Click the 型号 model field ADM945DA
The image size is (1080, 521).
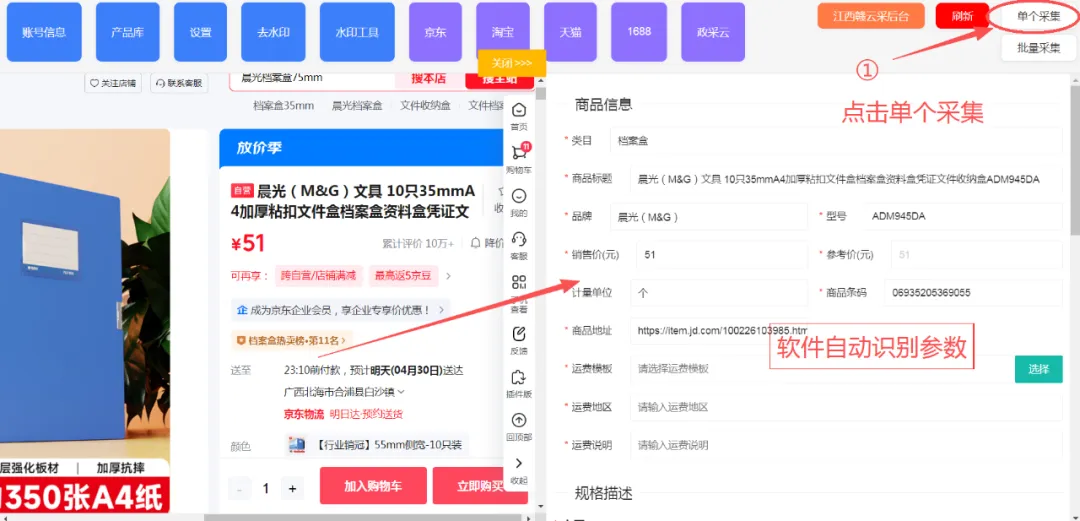click(x=962, y=216)
